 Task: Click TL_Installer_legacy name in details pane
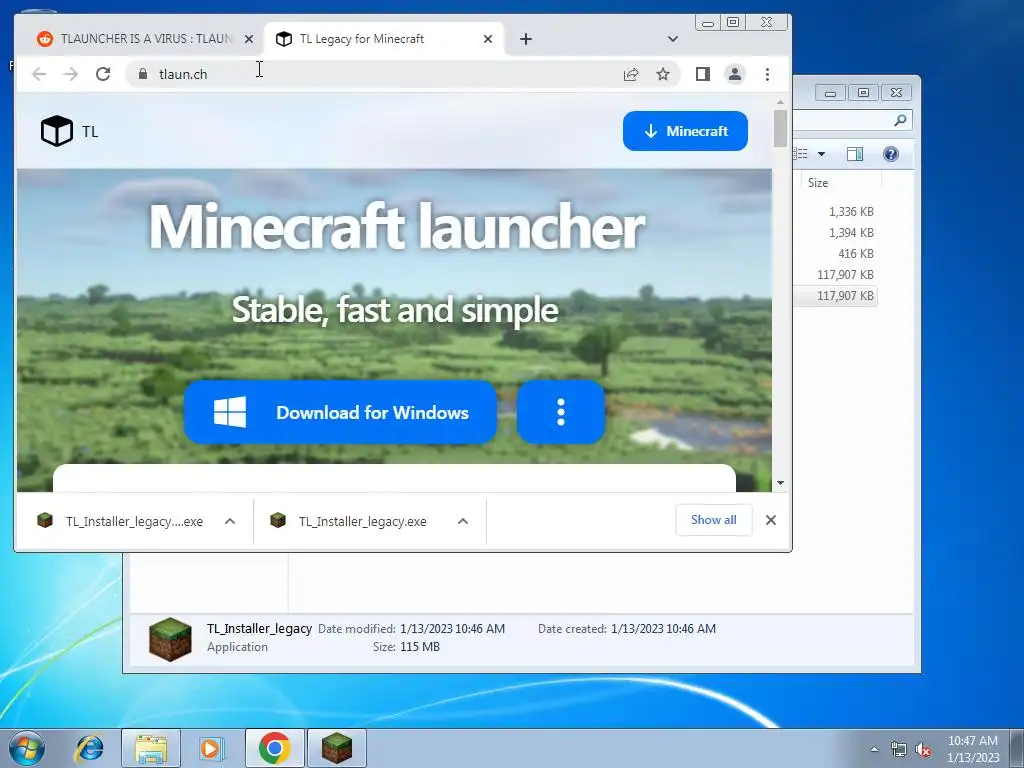tap(259, 628)
